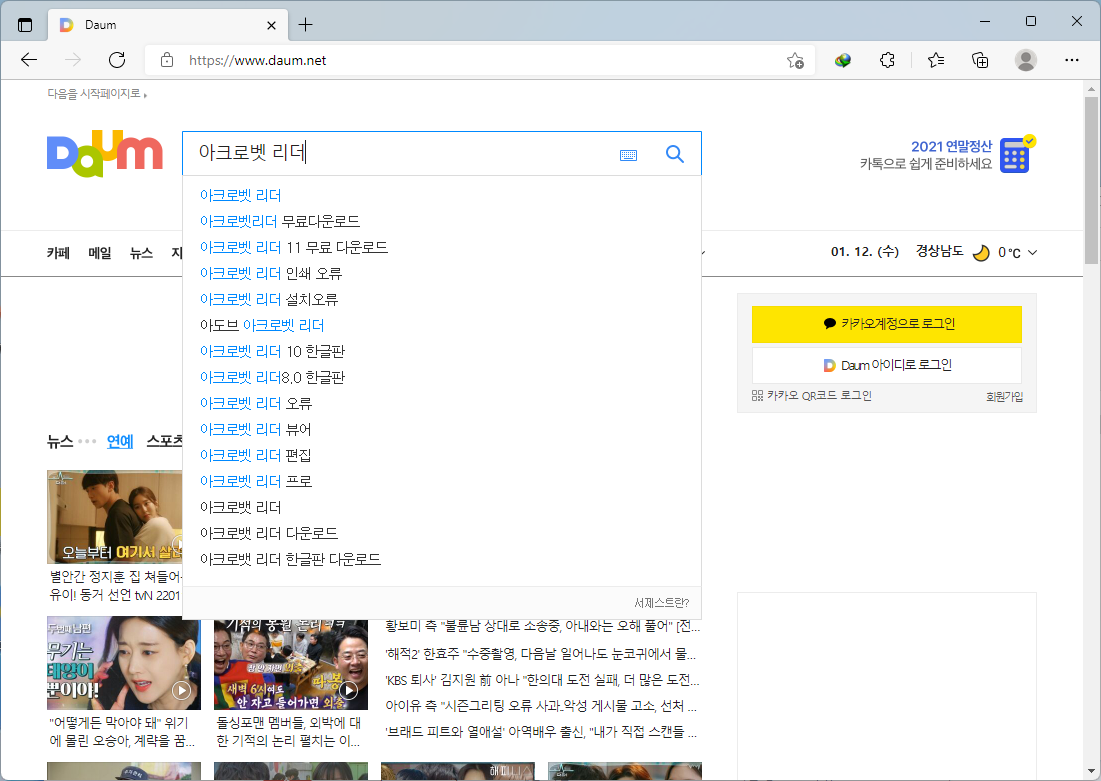Click the search magnifier icon in Daum search box
The width and height of the screenshot is (1101, 781).
tap(674, 154)
